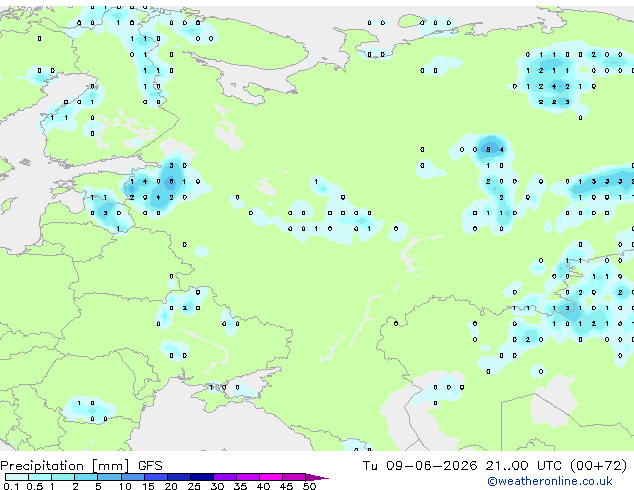Select the 10–15 mm legend swatch
The image size is (634, 490).
133,477
